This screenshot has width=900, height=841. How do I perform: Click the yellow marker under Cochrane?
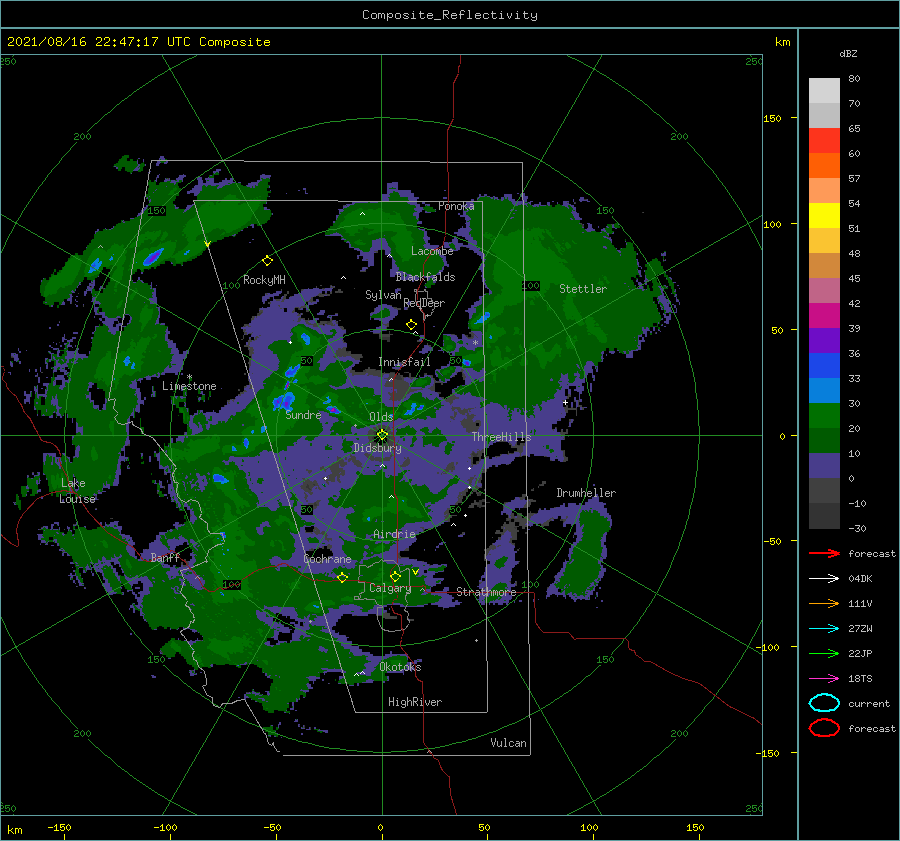tap(342, 578)
